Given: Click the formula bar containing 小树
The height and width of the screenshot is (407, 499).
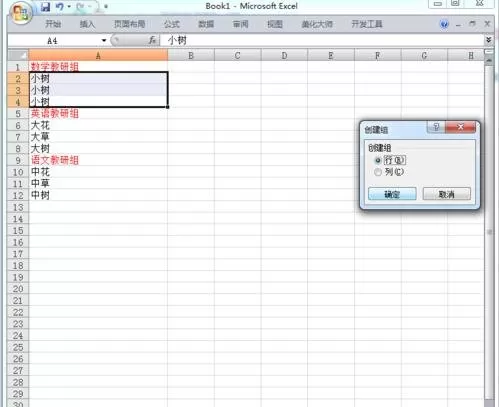Looking at the screenshot, I should 322,41.
